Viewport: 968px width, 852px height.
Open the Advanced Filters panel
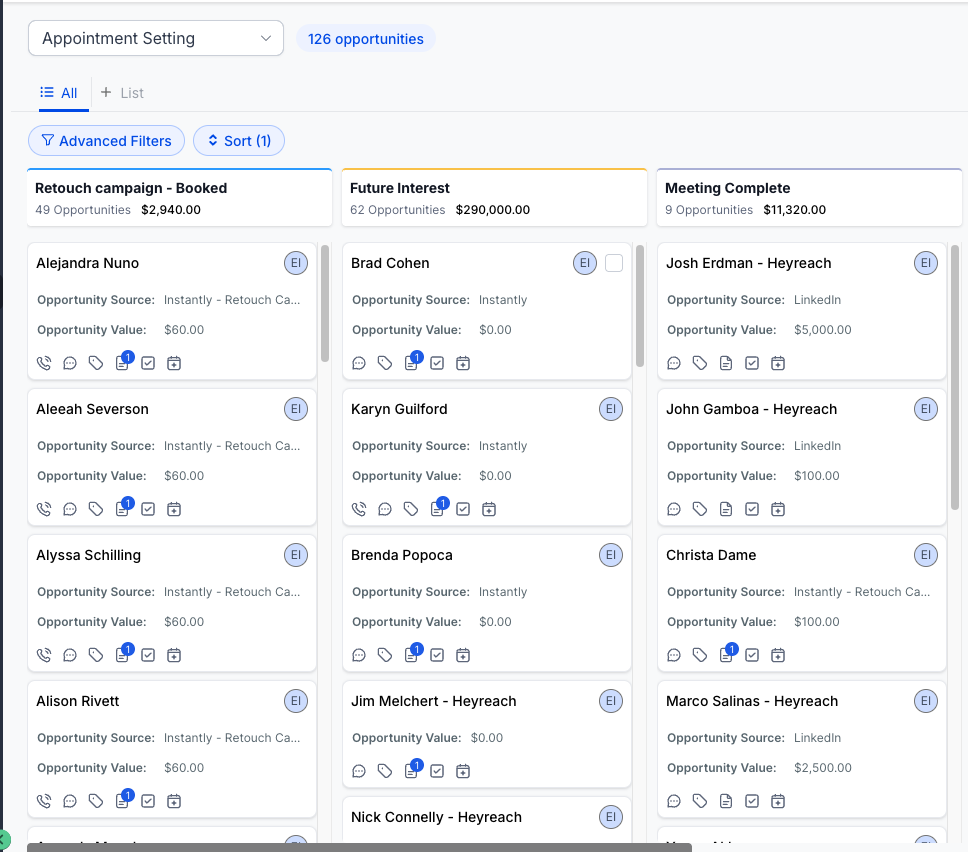pos(106,141)
